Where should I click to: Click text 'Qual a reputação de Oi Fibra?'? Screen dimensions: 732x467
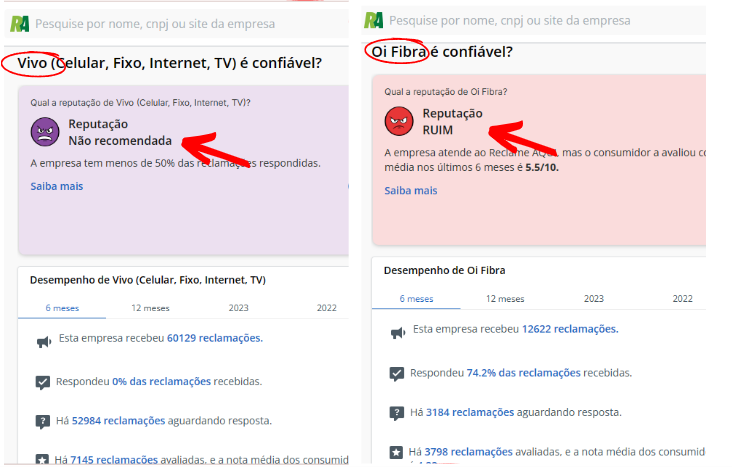445,92
